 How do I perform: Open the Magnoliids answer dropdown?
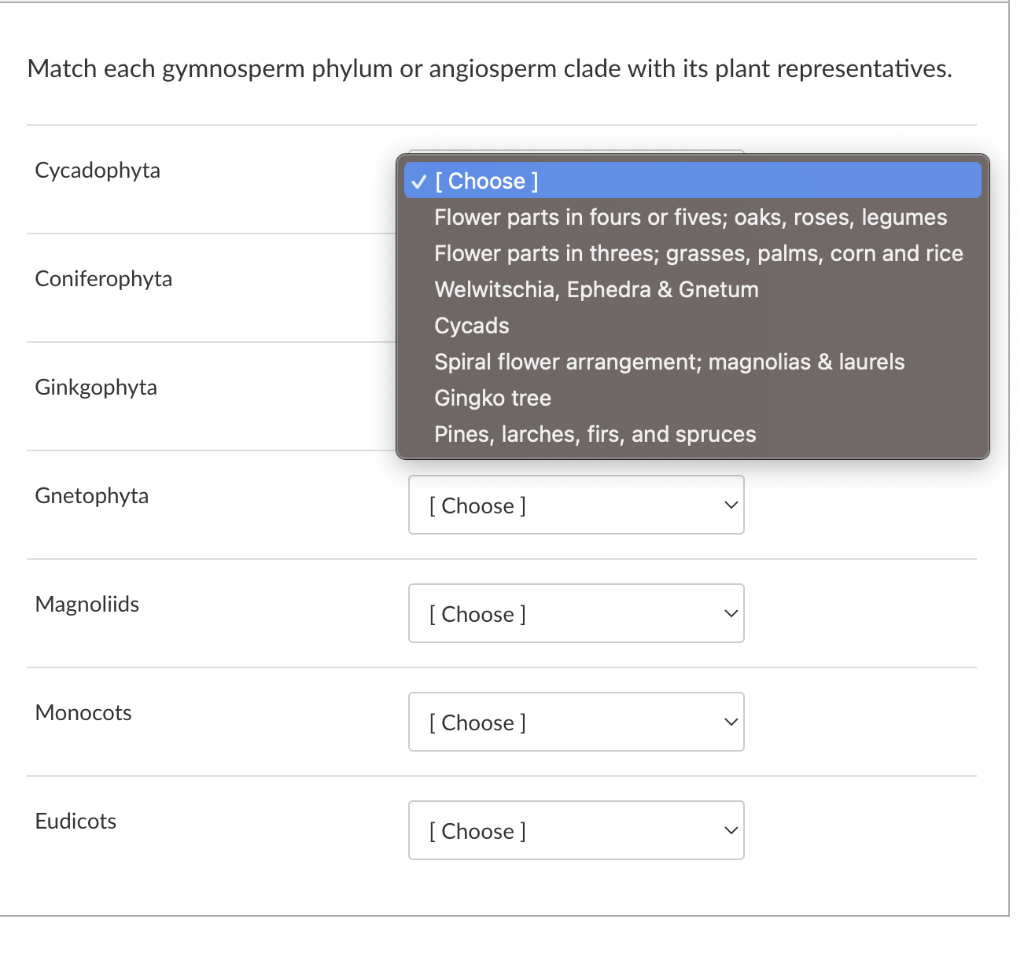[576, 613]
